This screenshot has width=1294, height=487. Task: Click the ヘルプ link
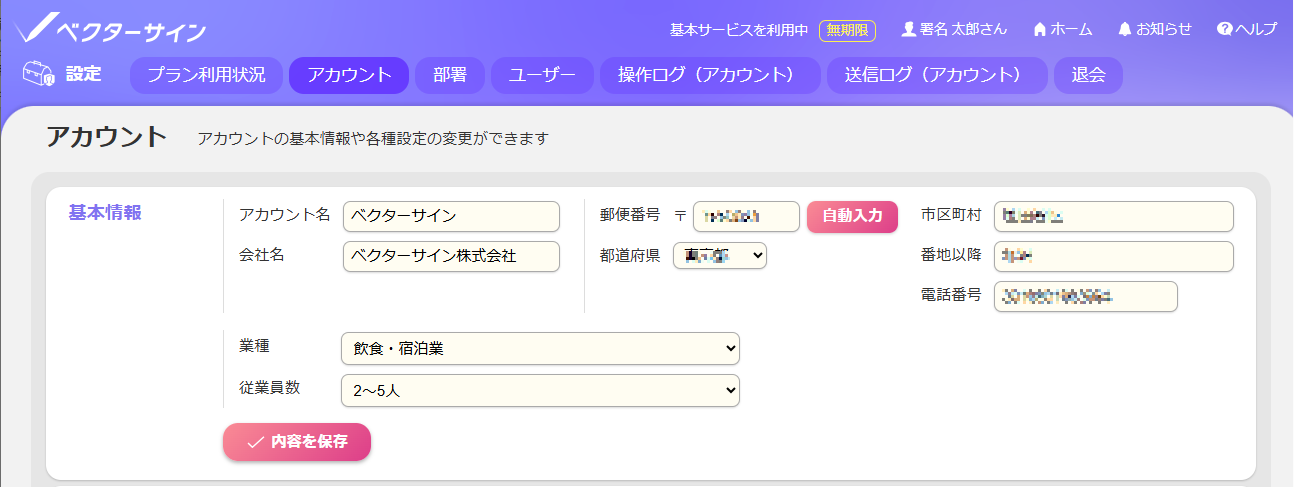coord(1256,30)
